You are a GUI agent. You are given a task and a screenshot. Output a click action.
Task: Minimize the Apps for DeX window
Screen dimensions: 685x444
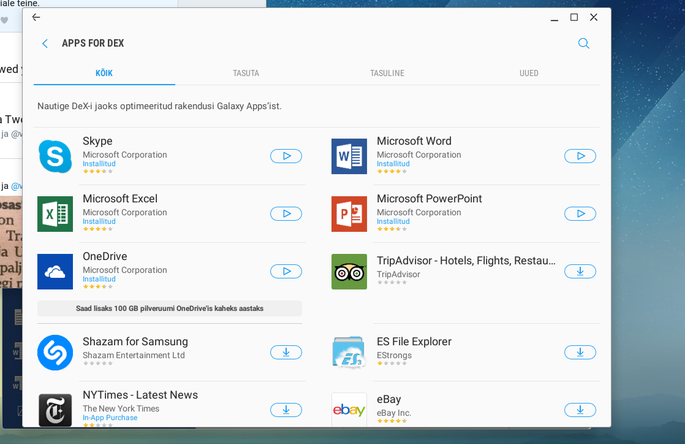point(554,19)
